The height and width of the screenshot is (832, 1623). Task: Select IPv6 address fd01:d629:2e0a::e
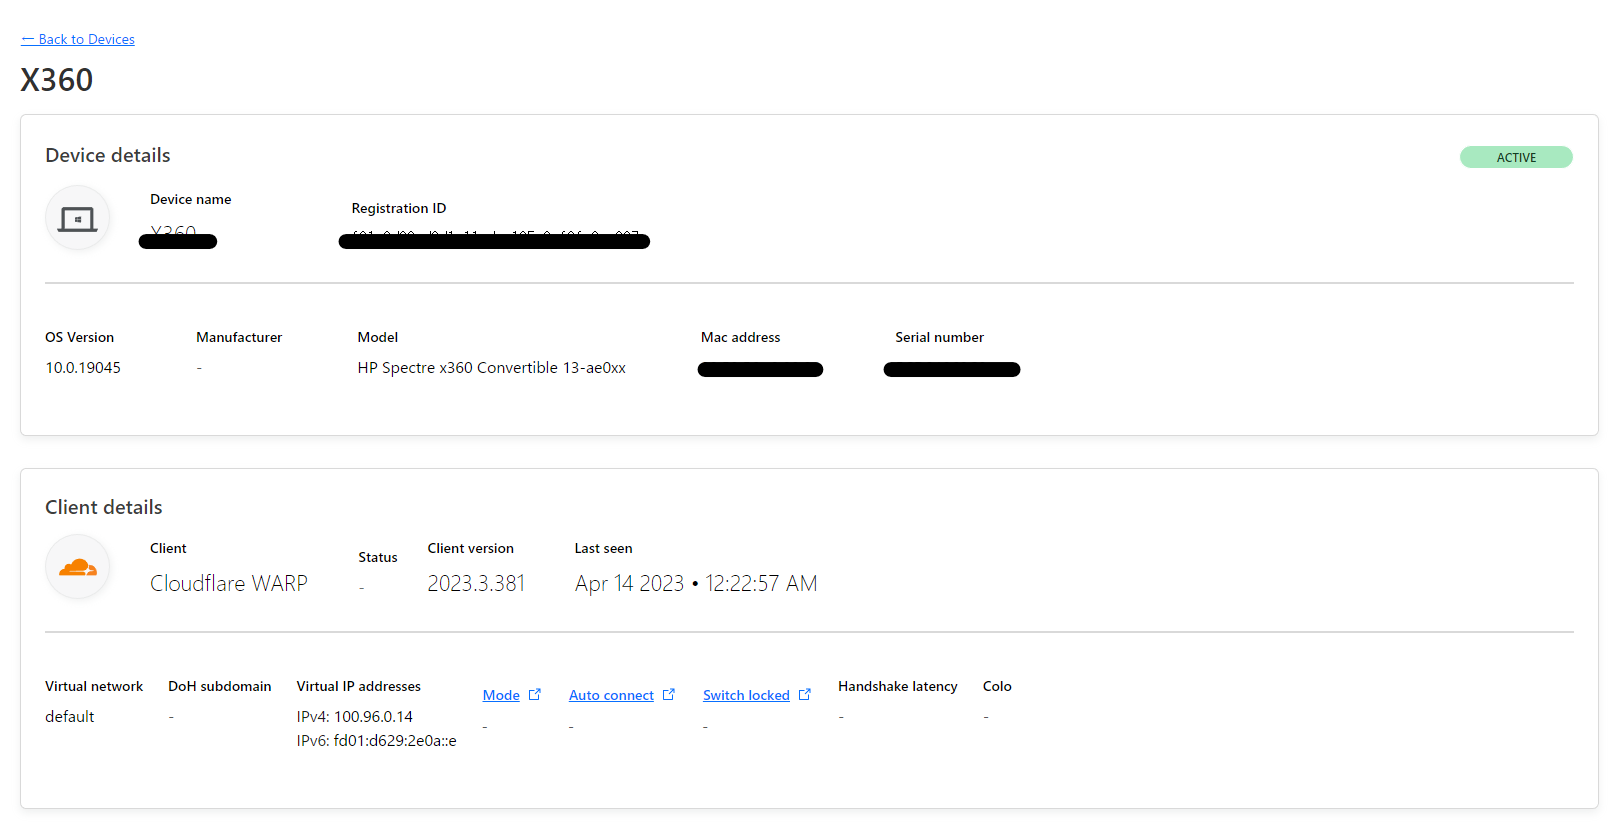point(395,741)
